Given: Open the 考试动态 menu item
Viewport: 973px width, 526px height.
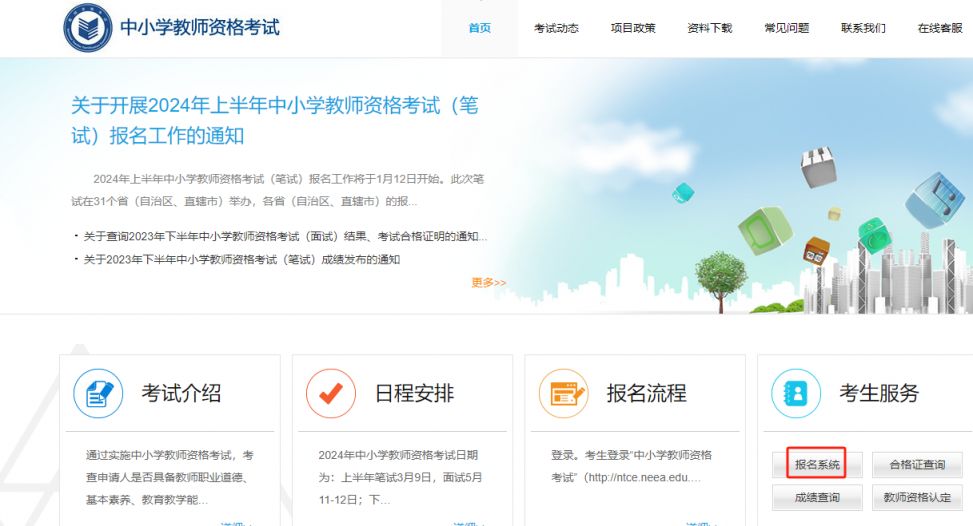Looking at the screenshot, I should 556,28.
